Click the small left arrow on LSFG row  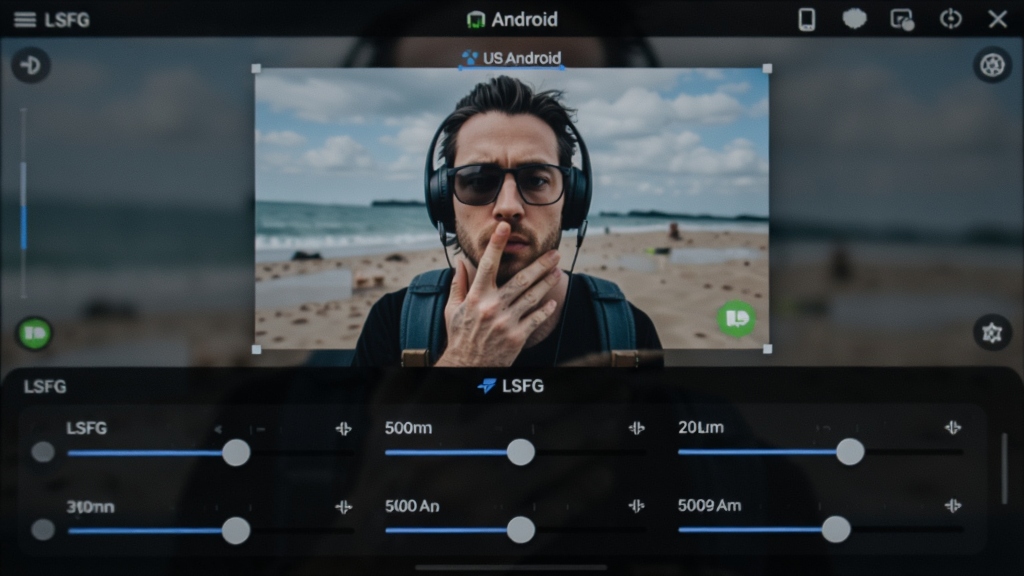pos(218,429)
